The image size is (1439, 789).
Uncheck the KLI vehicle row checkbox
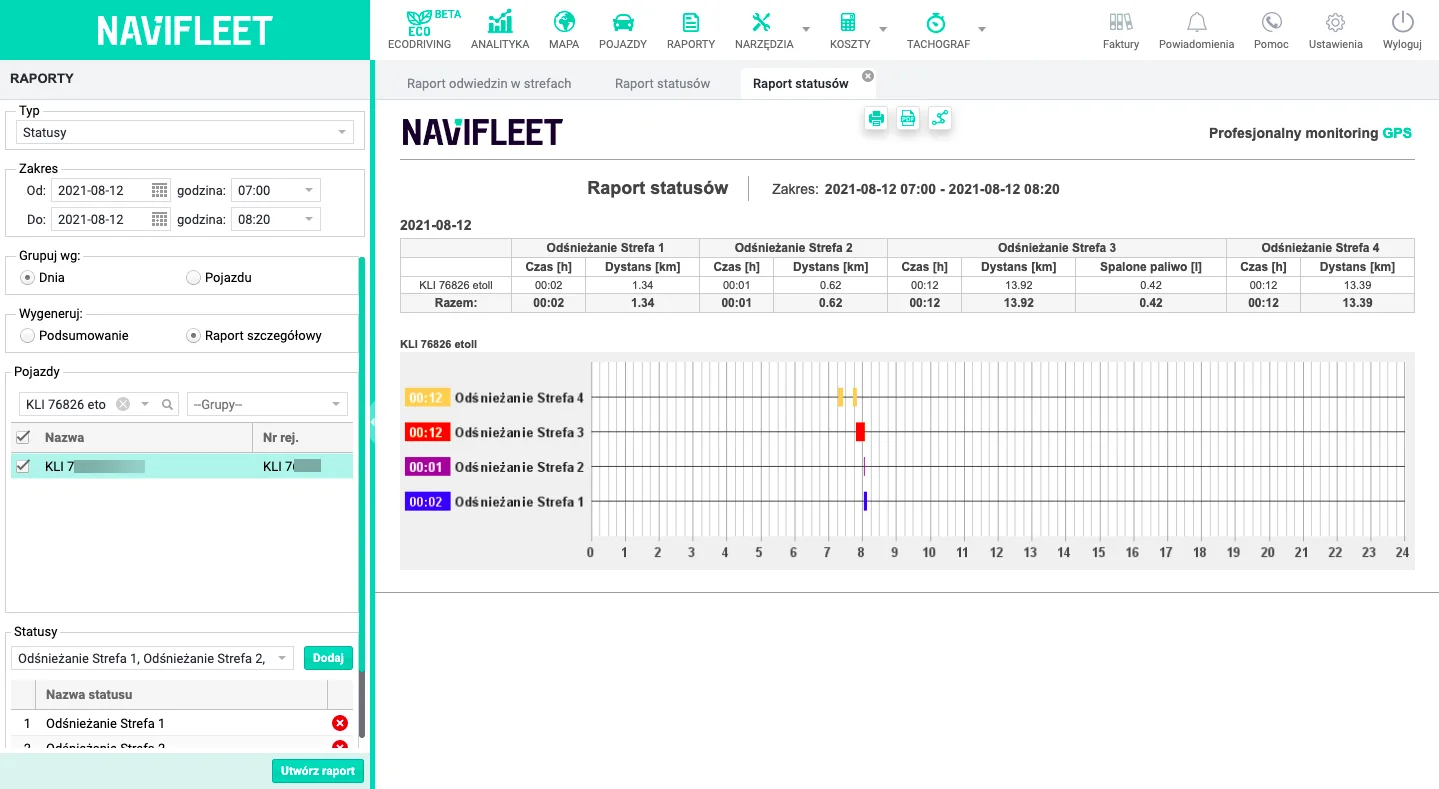tap(24, 466)
